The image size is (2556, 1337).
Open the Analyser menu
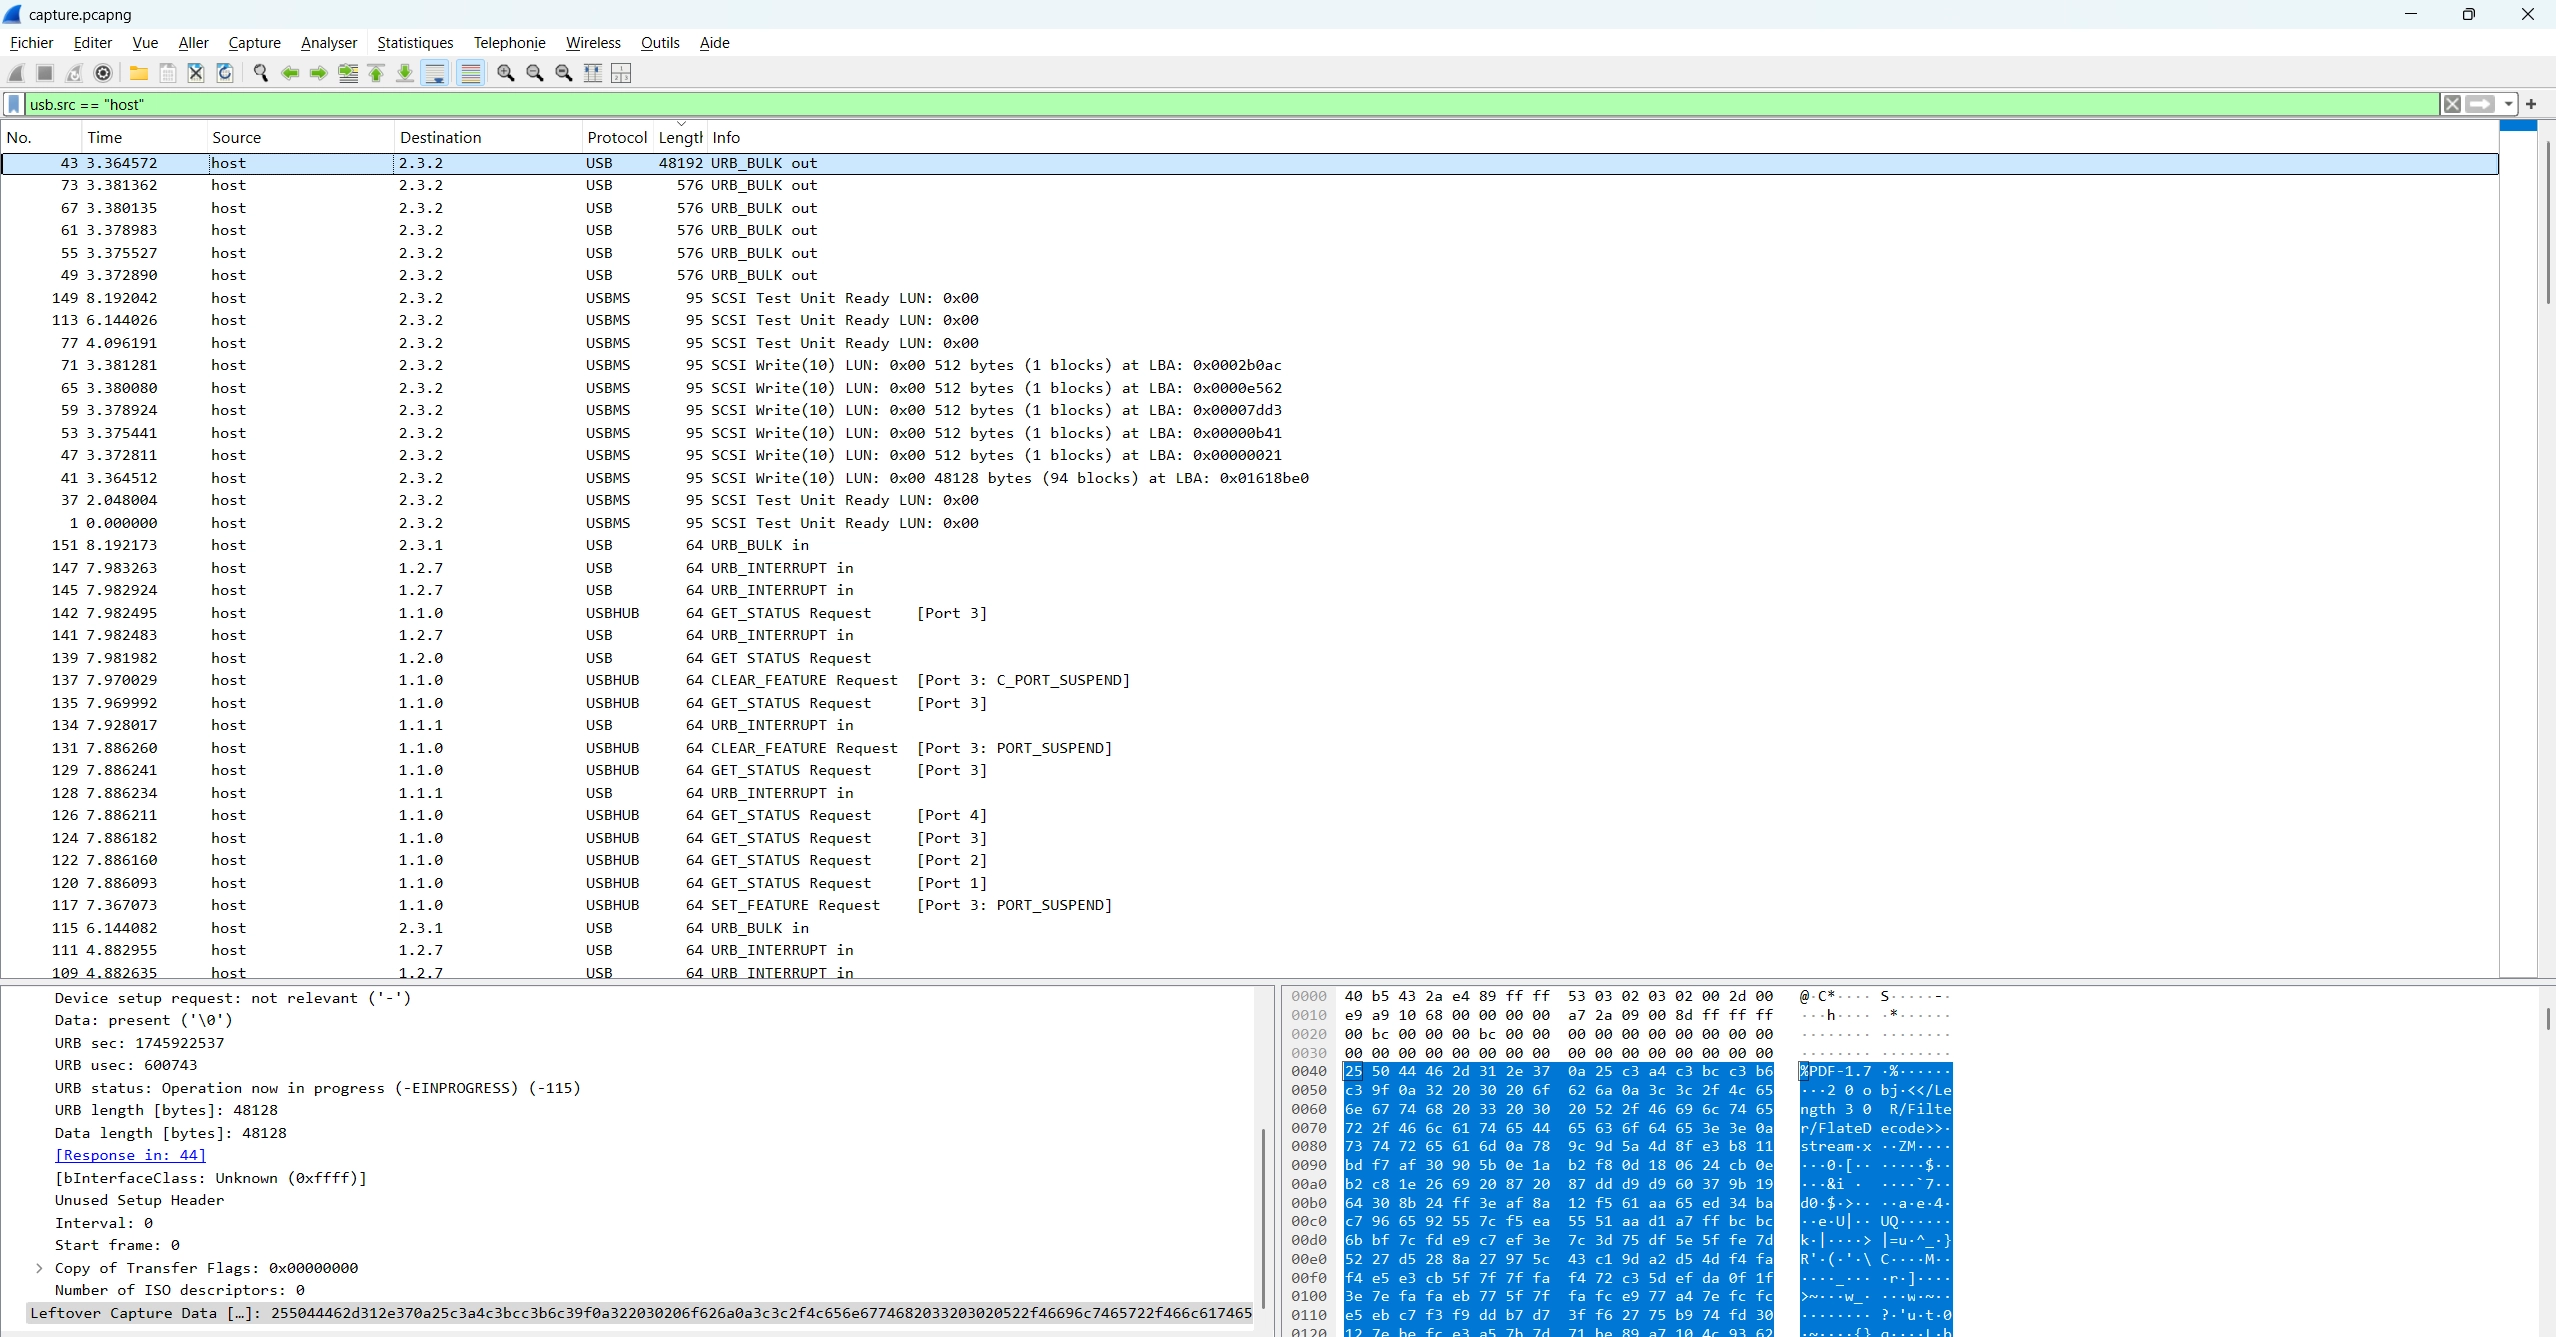pos(328,43)
